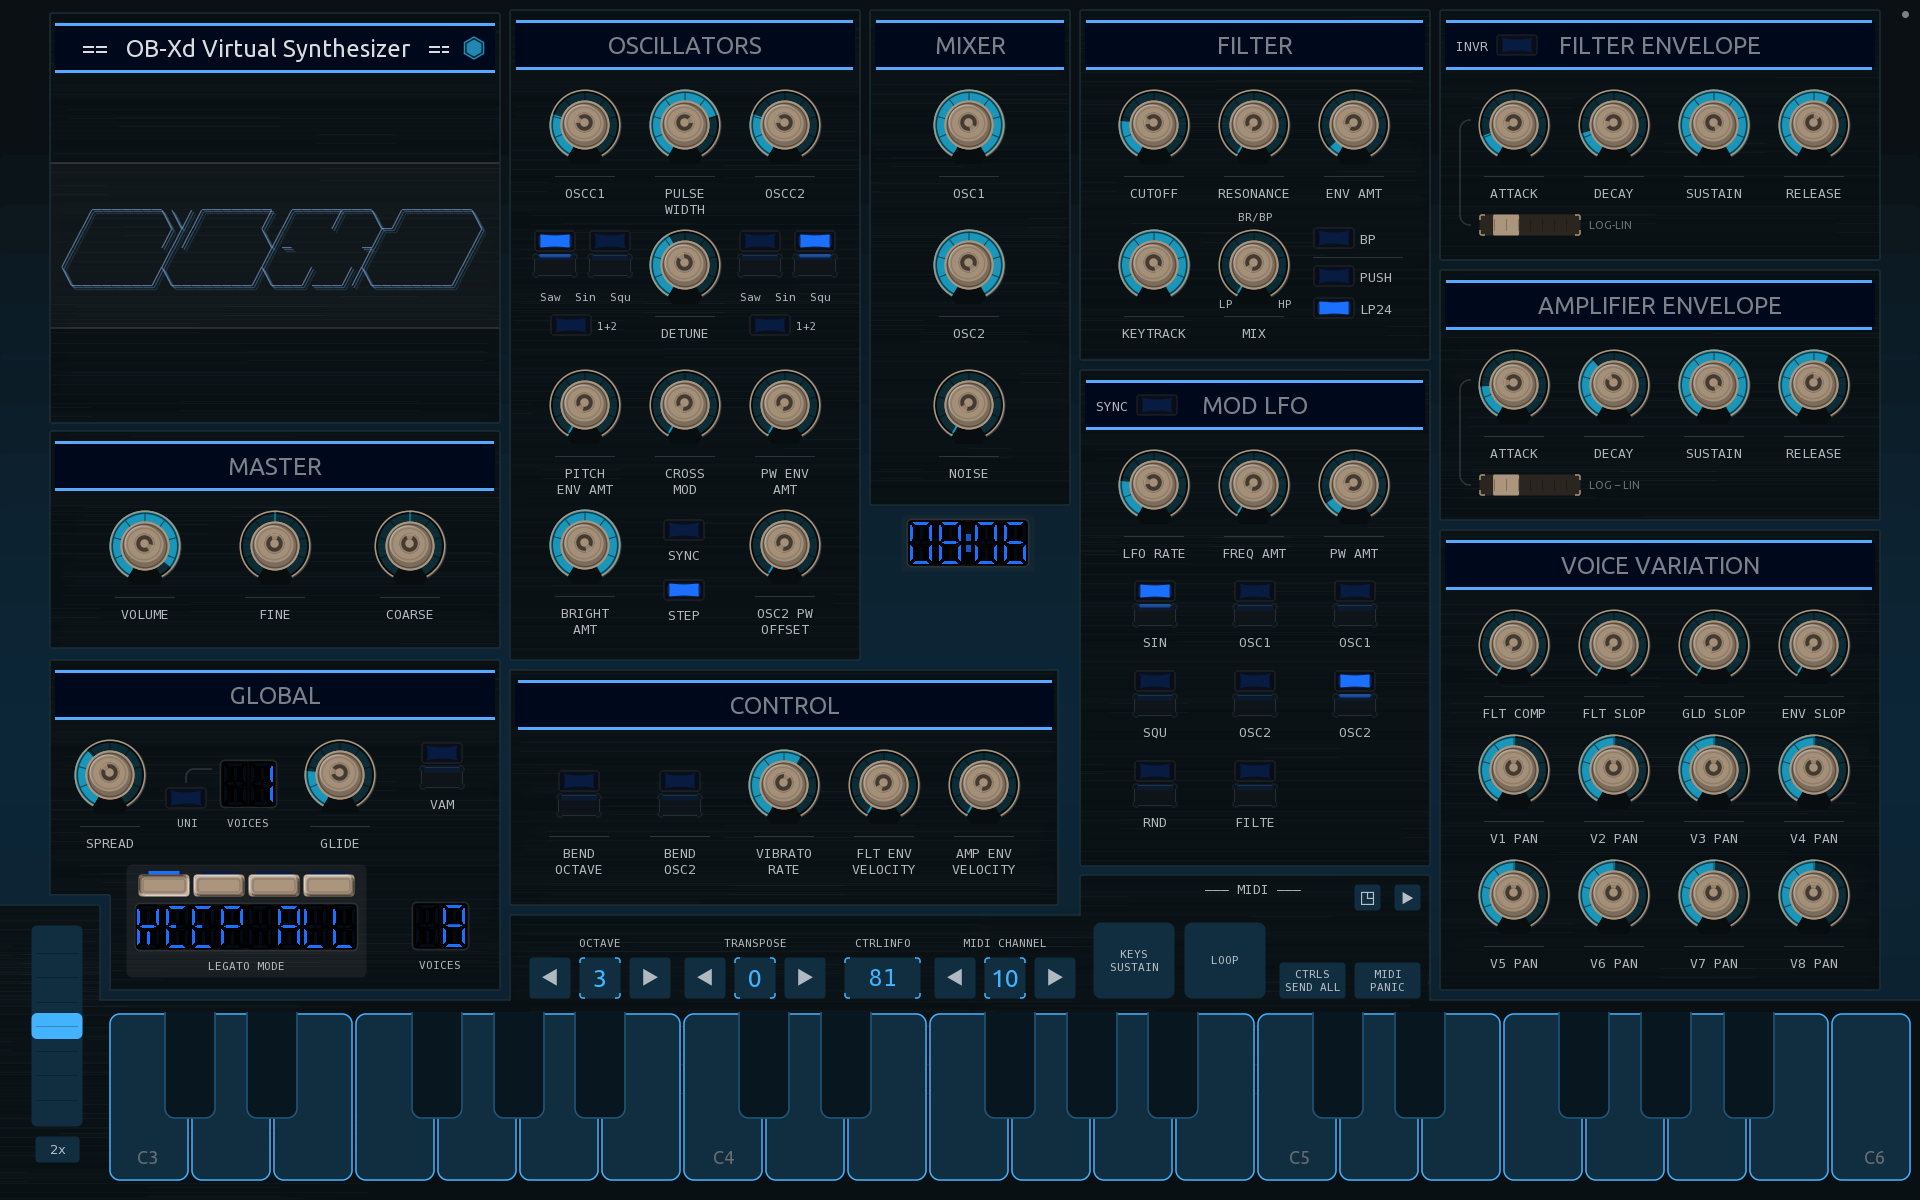Click the MIDI learn panel icon

tap(1367, 898)
